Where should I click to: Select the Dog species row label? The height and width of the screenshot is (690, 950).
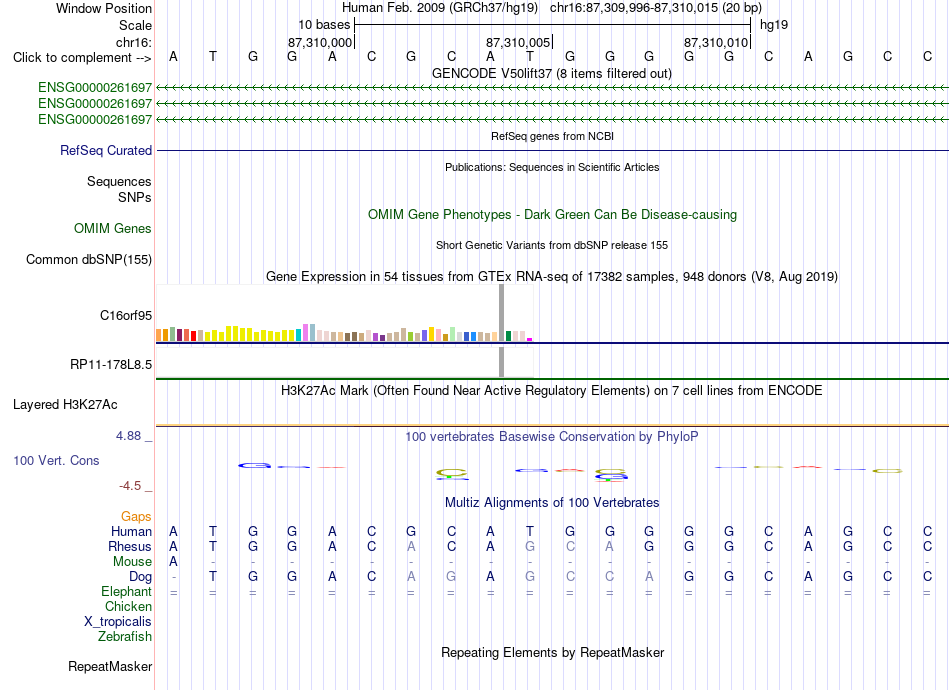141,576
